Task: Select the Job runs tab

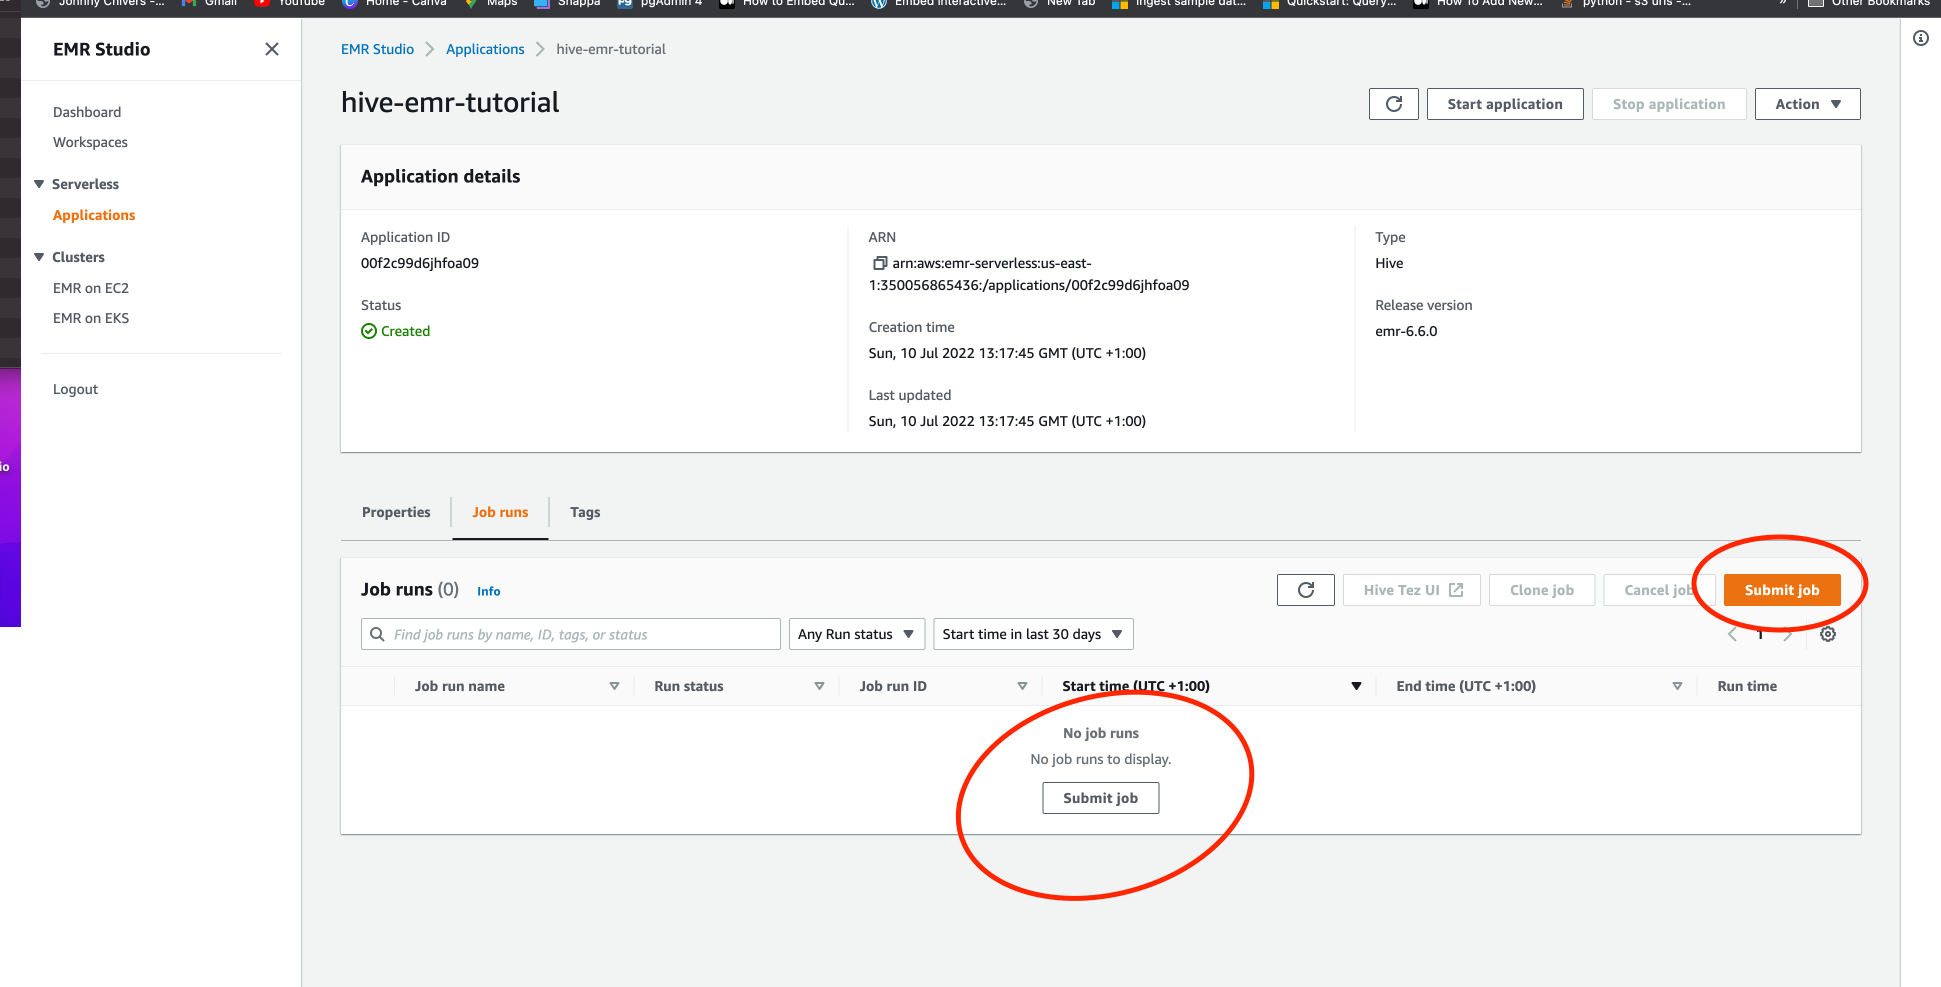Action: point(500,512)
